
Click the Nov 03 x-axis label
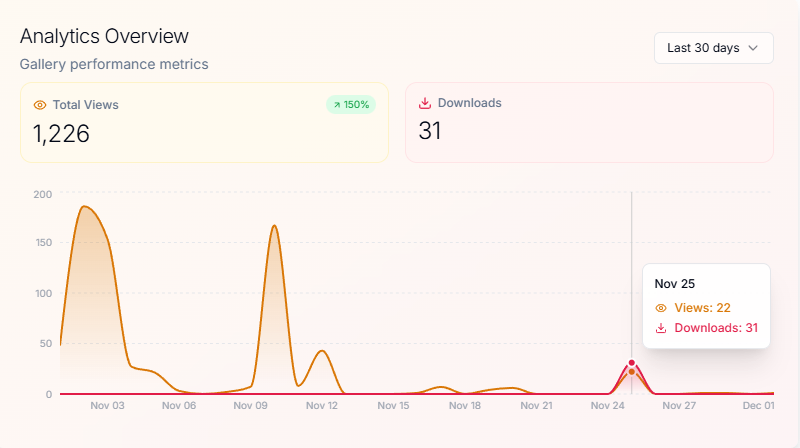[x=107, y=406]
